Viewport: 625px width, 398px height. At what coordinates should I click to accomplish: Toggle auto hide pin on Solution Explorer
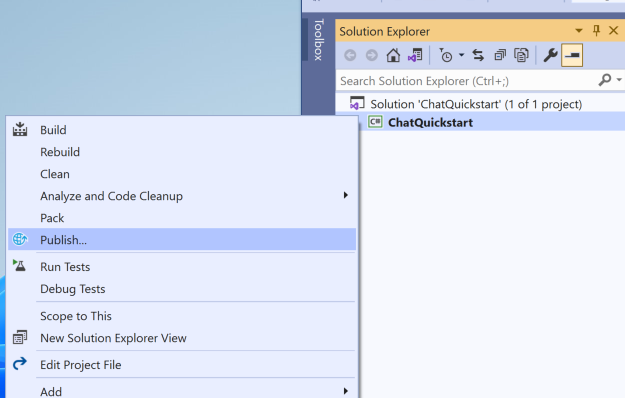[596, 31]
